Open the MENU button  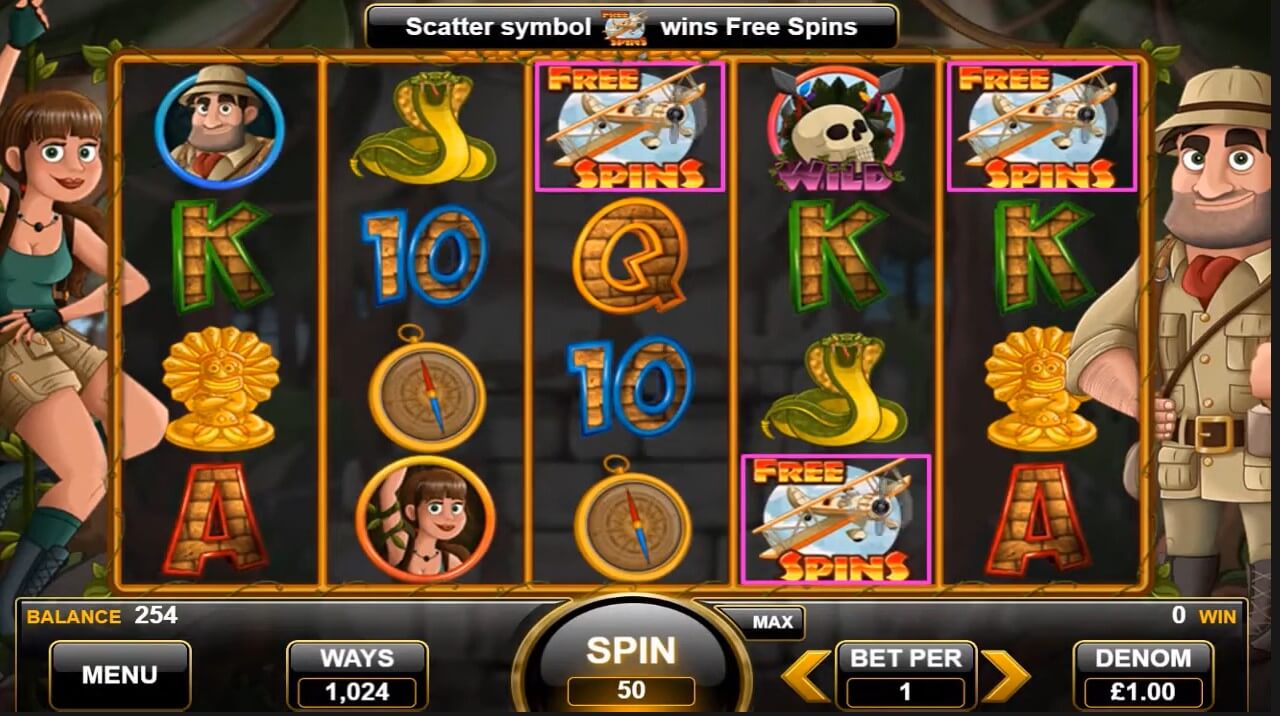pyautogui.click(x=120, y=675)
